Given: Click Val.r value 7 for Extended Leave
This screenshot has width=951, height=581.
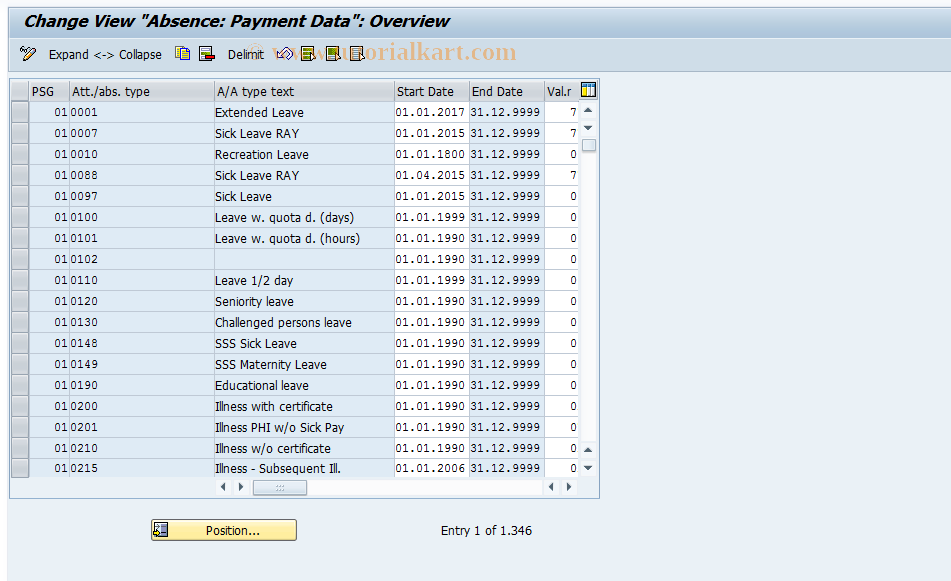Looking at the screenshot, I should (x=561, y=112).
